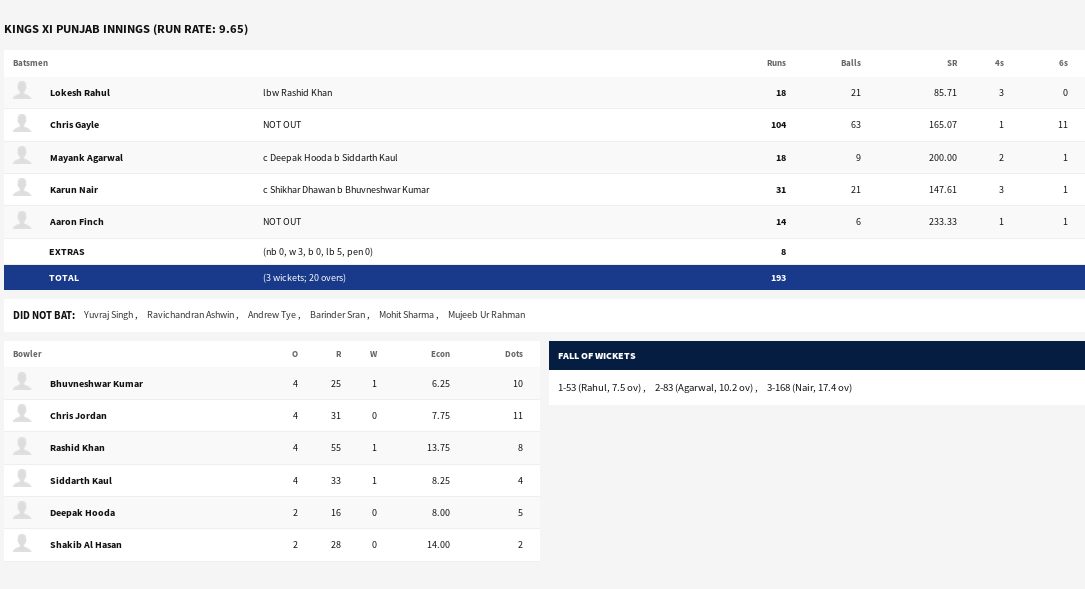
Task: Click the 6s column header
Action: pos(1063,63)
